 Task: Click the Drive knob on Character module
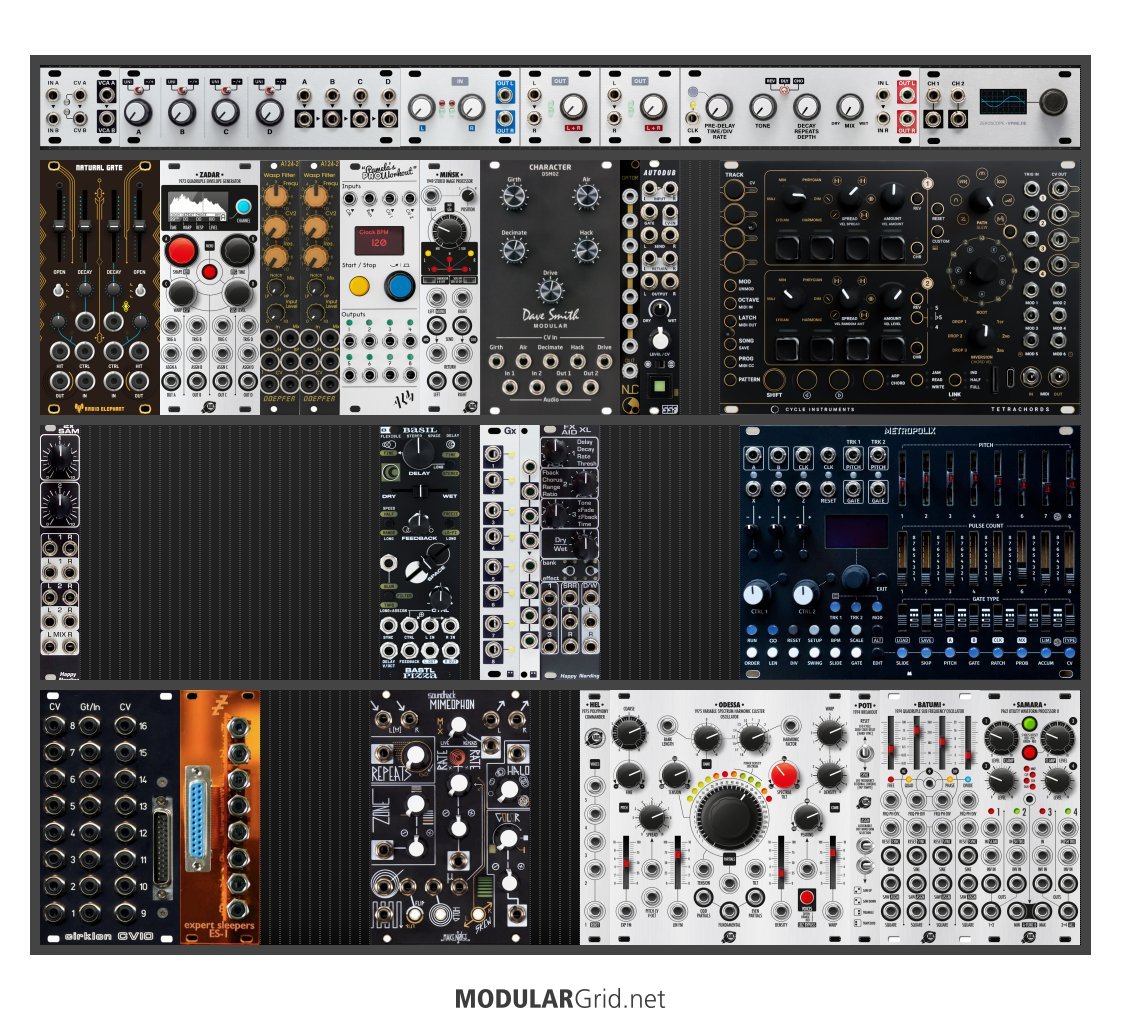coord(550,290)
